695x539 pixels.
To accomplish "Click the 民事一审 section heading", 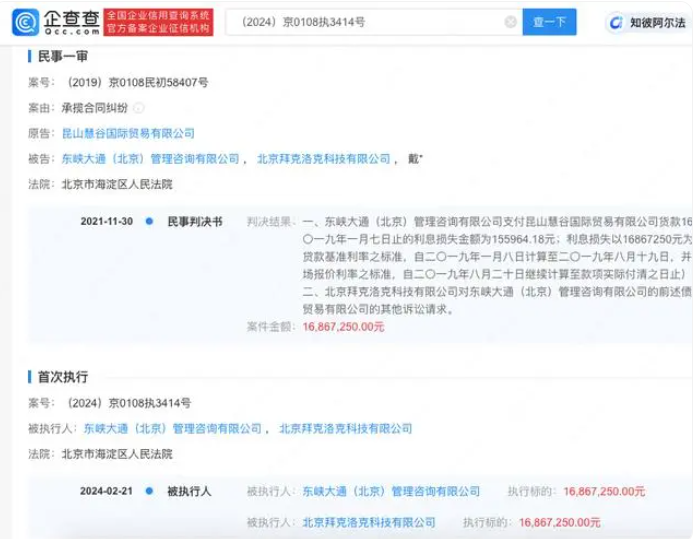I will click(x=62, y=56).
